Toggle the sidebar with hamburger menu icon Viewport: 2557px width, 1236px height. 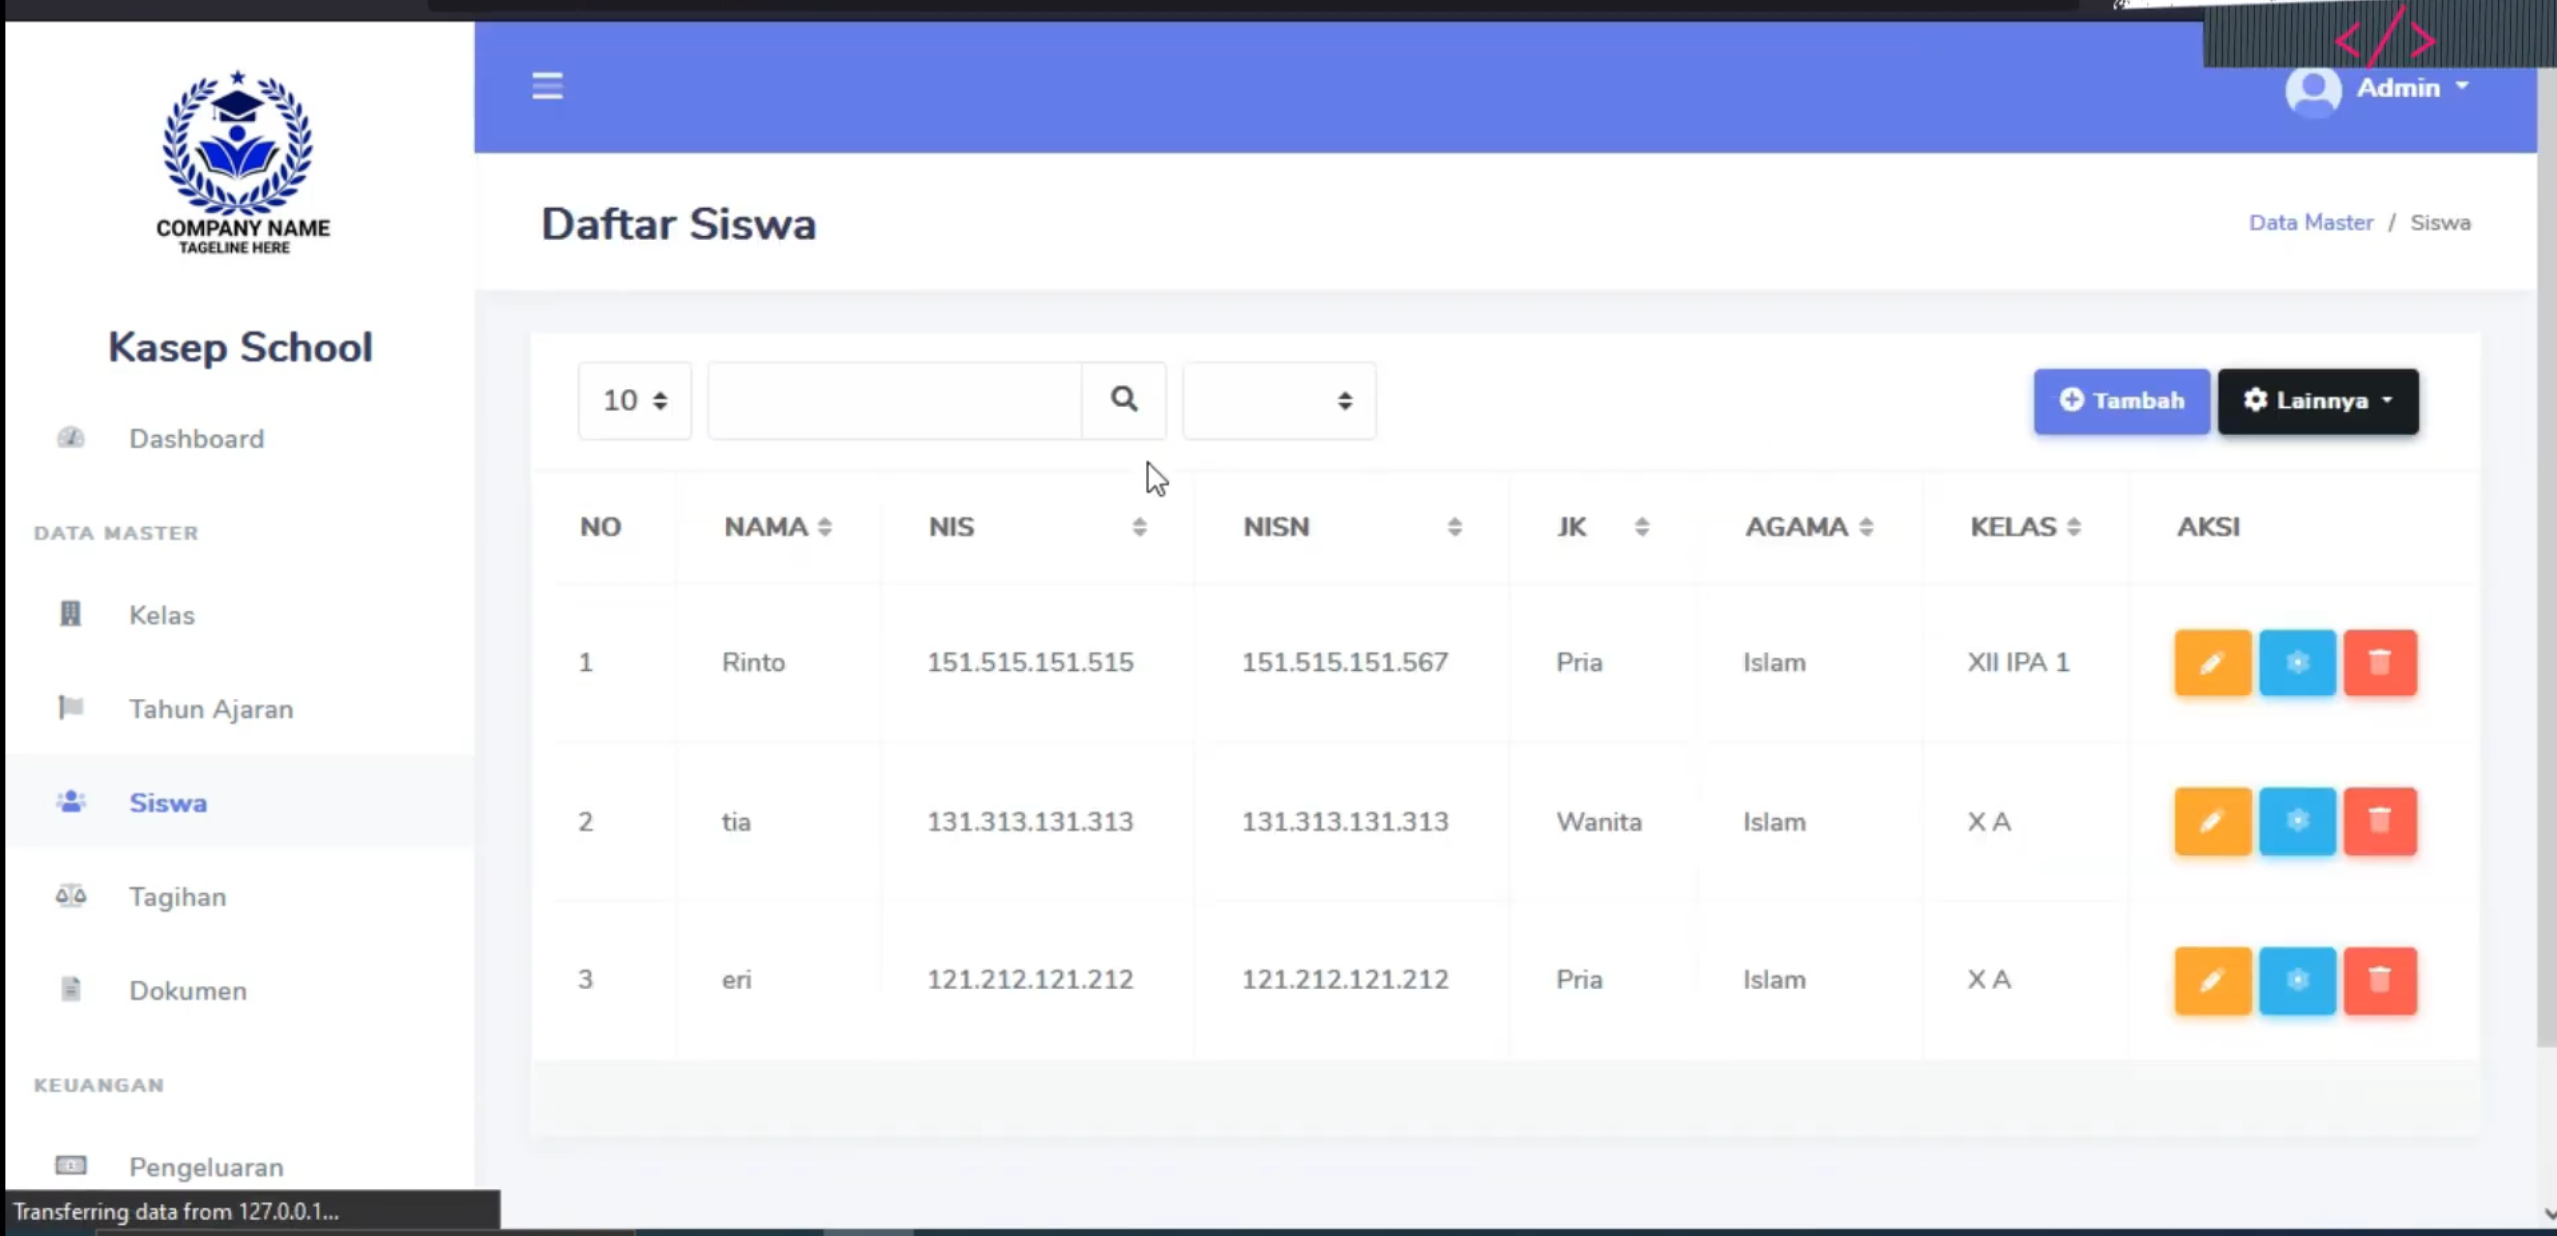pos(547,87)
